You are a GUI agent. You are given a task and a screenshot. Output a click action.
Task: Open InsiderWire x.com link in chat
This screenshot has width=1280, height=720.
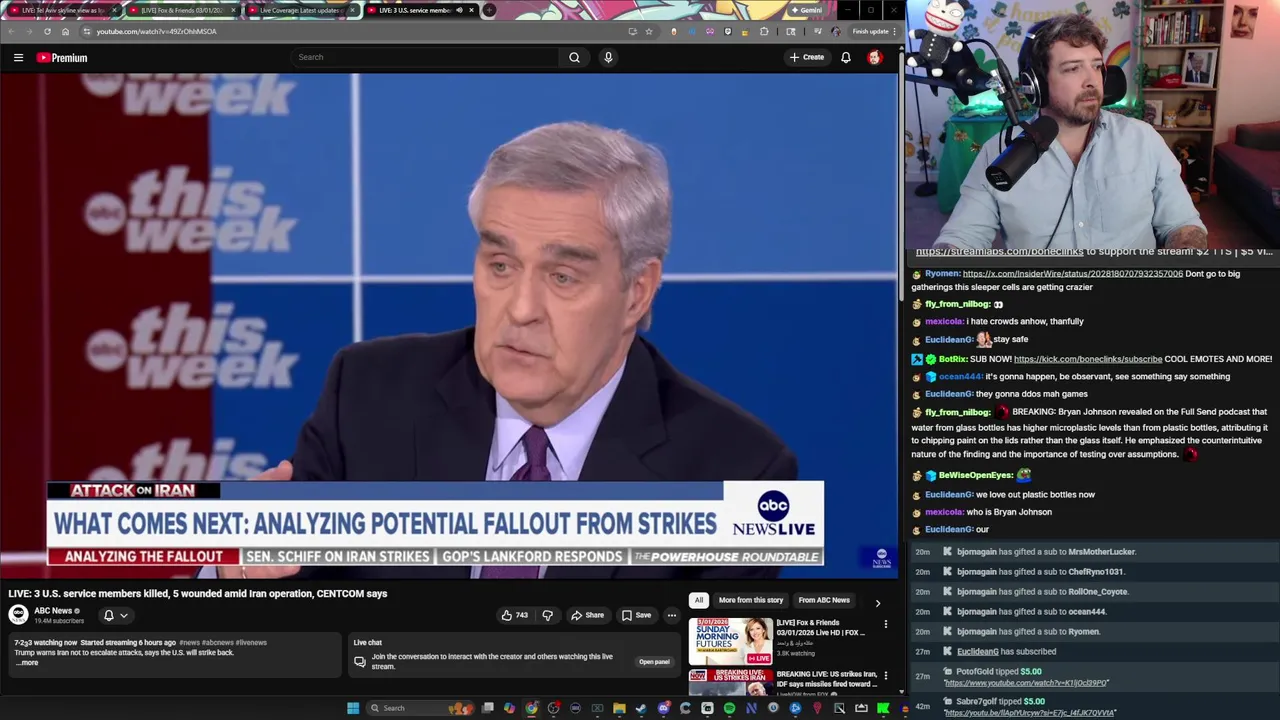pos(1072,274)
